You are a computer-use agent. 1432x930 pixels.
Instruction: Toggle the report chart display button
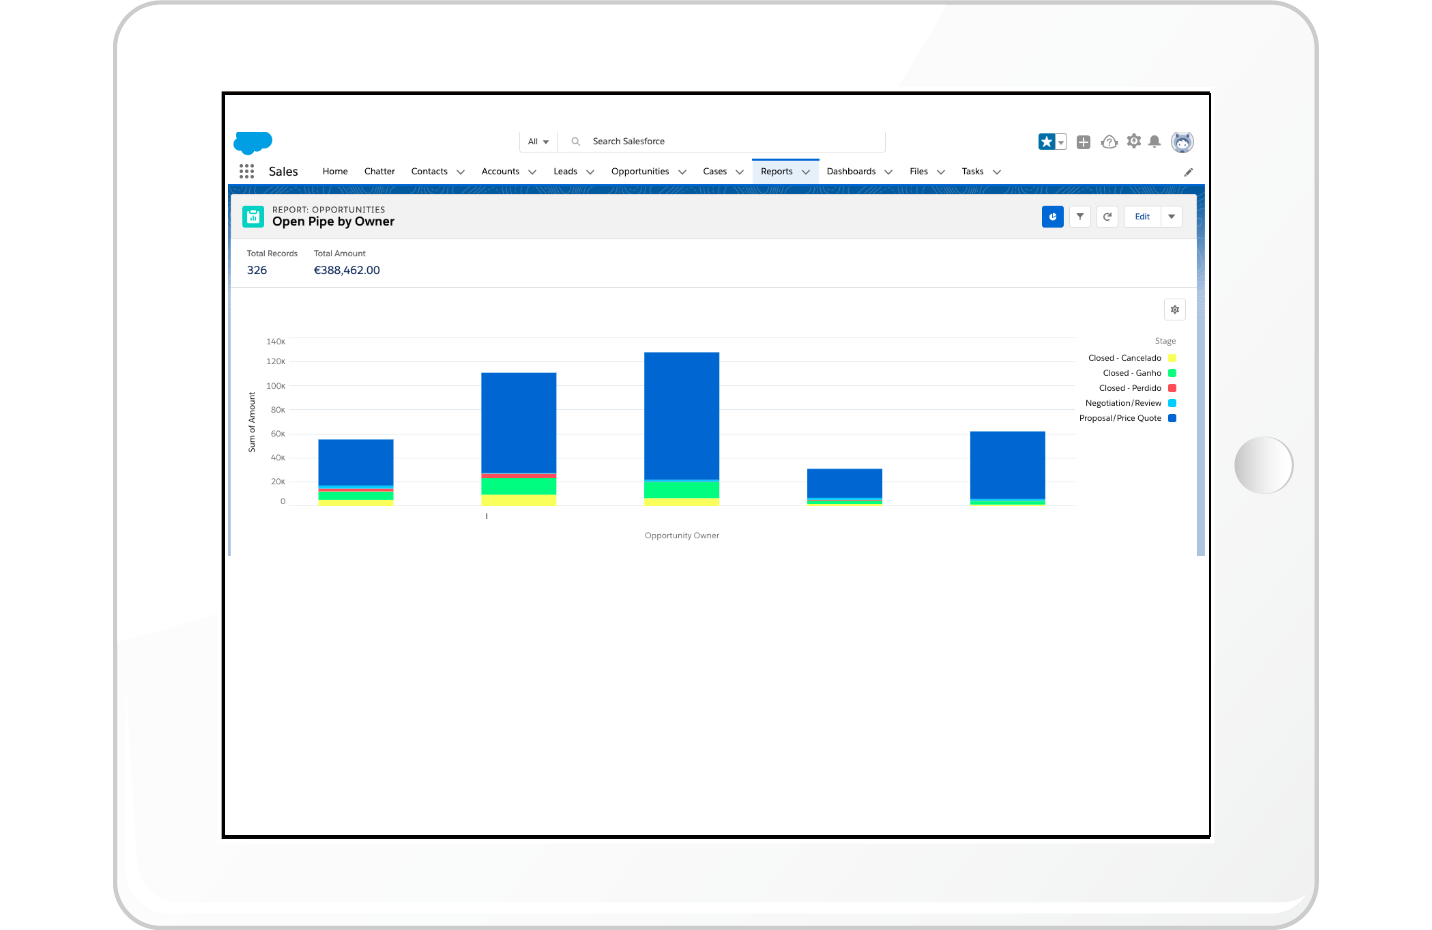point(1052,217)
